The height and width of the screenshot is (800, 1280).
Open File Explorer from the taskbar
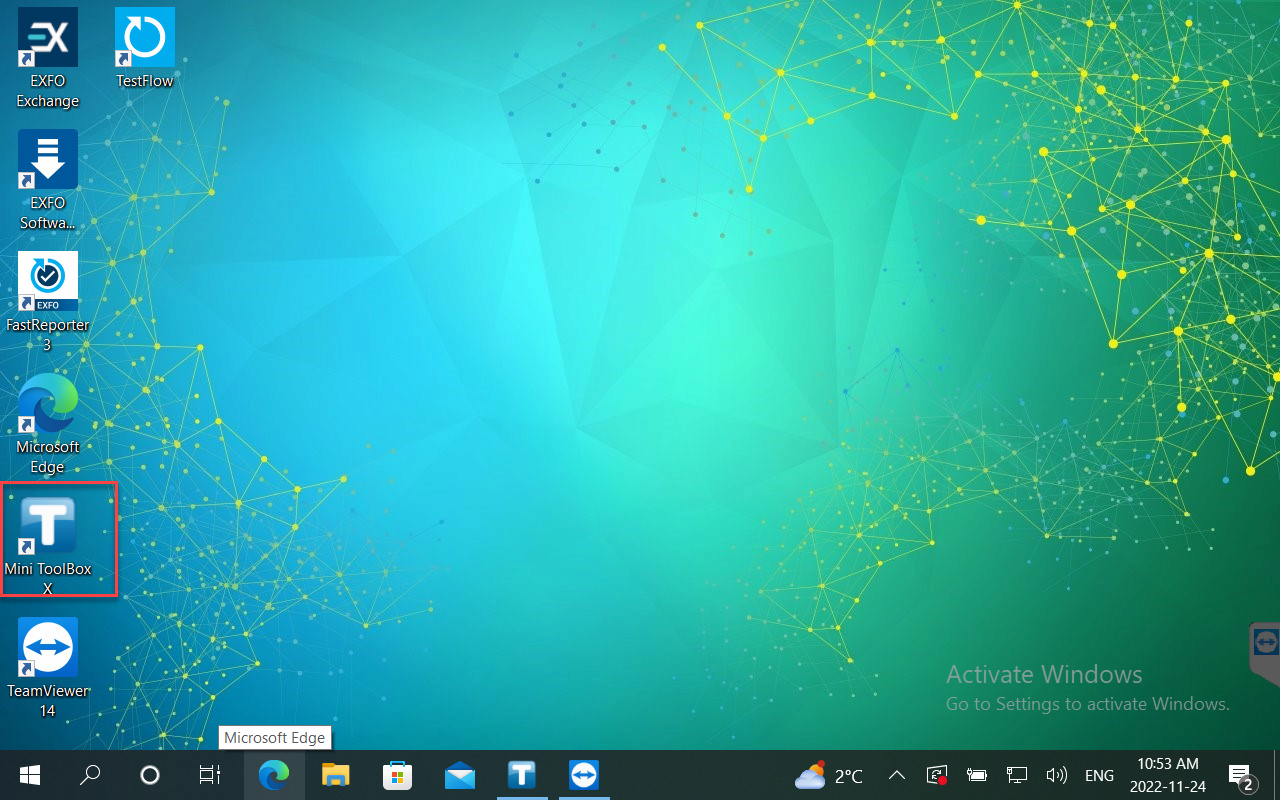(335, 775)
